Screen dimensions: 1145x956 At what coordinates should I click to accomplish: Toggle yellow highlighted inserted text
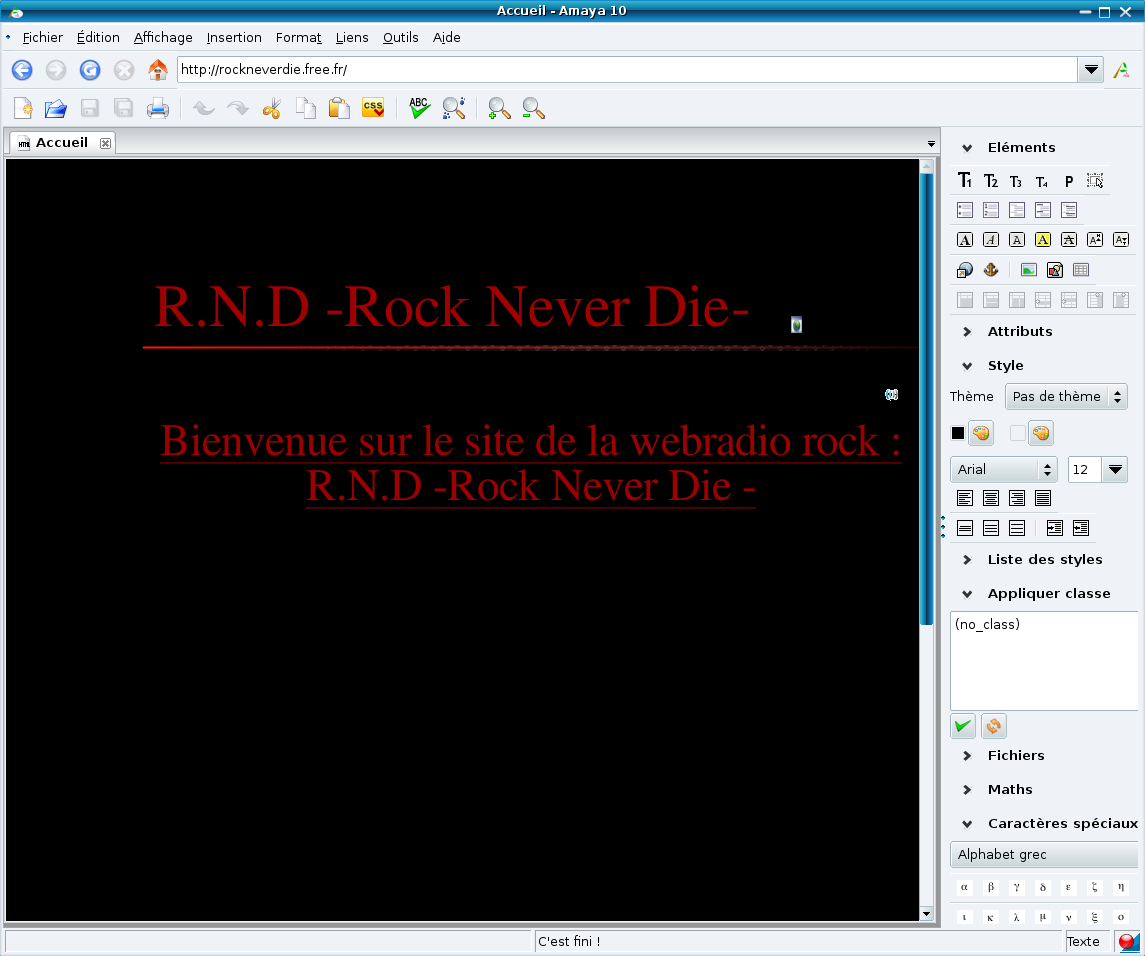(1043, 240)
